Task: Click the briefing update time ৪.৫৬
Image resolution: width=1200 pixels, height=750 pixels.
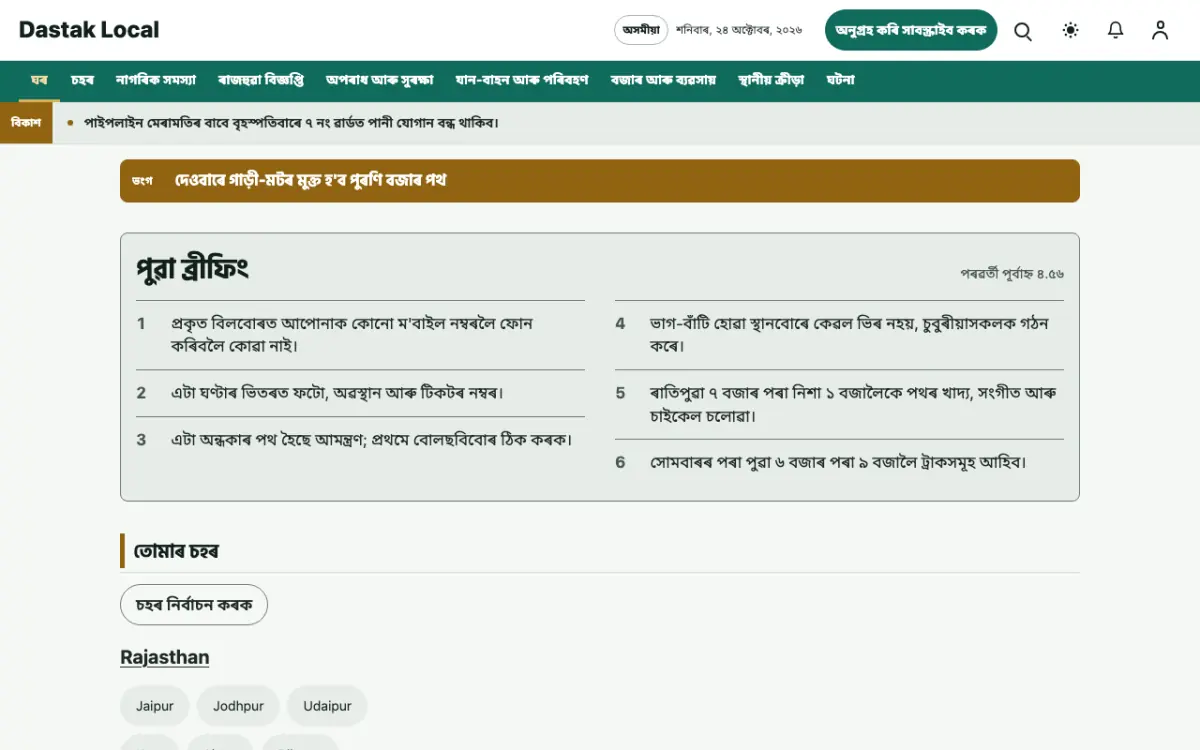Action: point(1012,273)
